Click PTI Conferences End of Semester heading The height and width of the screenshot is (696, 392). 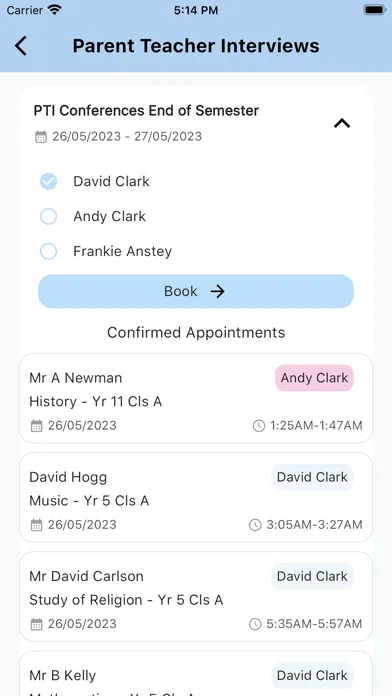146,111
